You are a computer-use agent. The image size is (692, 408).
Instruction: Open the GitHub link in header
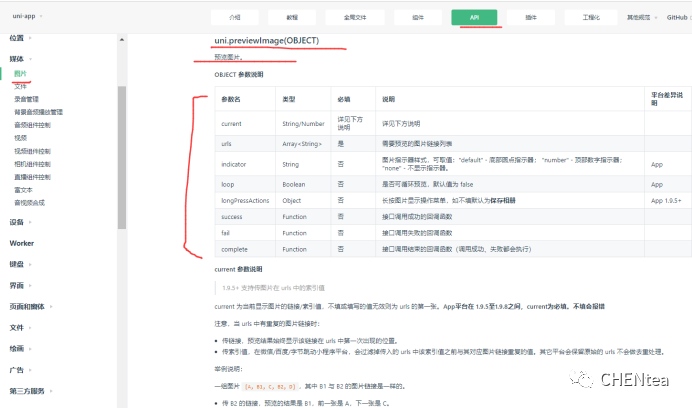[x=677, y=18]
